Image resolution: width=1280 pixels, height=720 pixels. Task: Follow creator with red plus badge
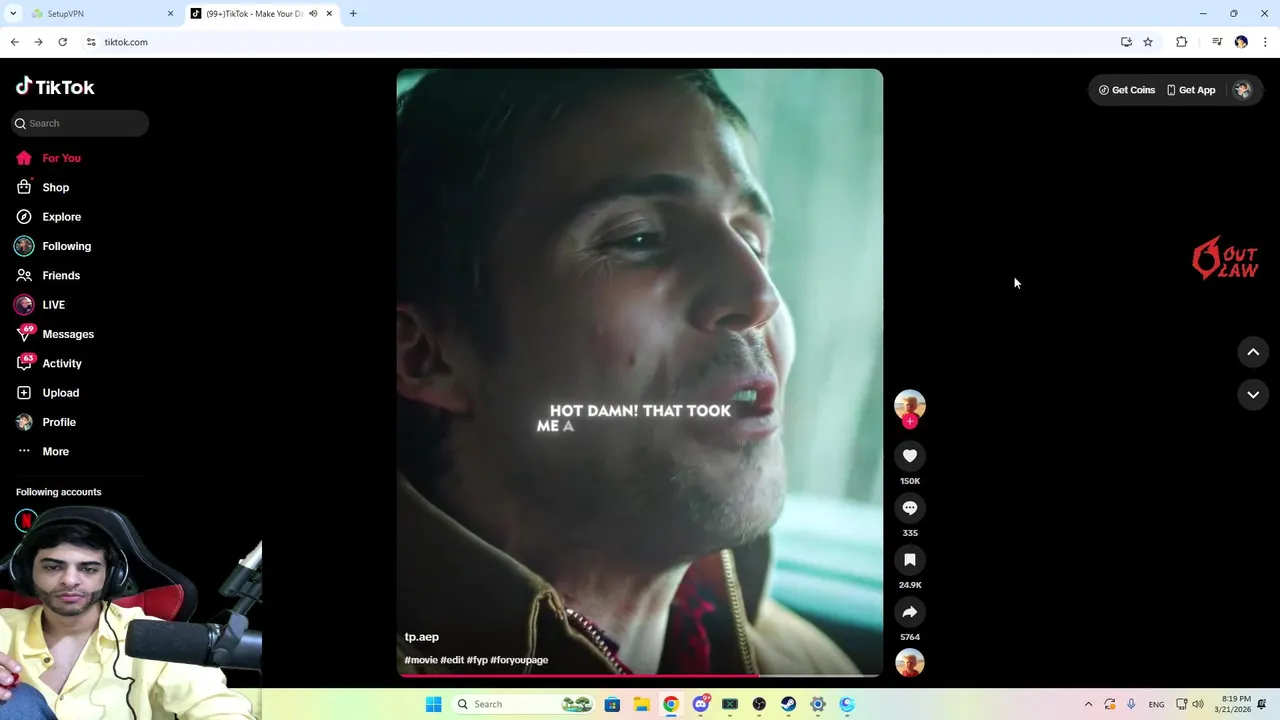coord(910,422)
